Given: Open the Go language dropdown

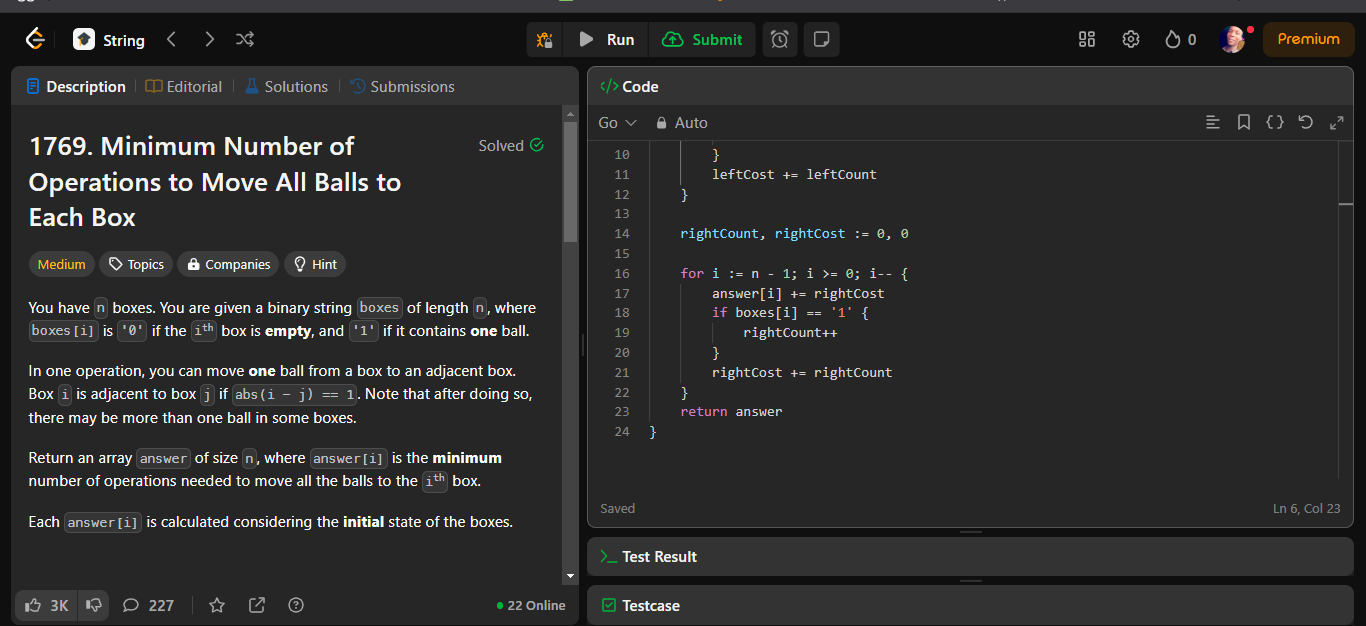Looking at the screenshot, I should click(x=617, y=123).
